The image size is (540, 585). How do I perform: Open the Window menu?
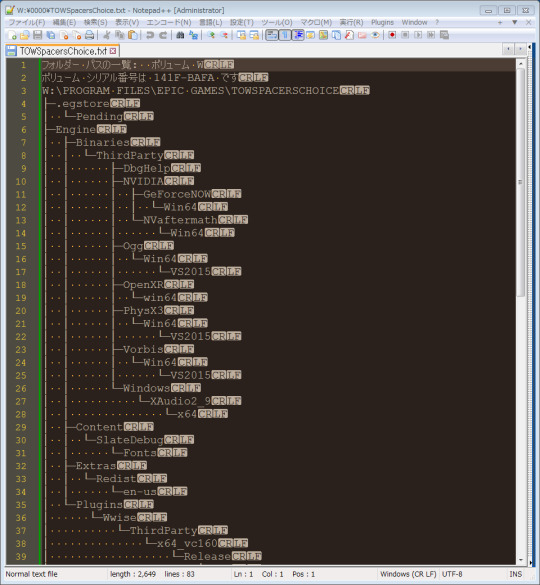click(414, 22)
